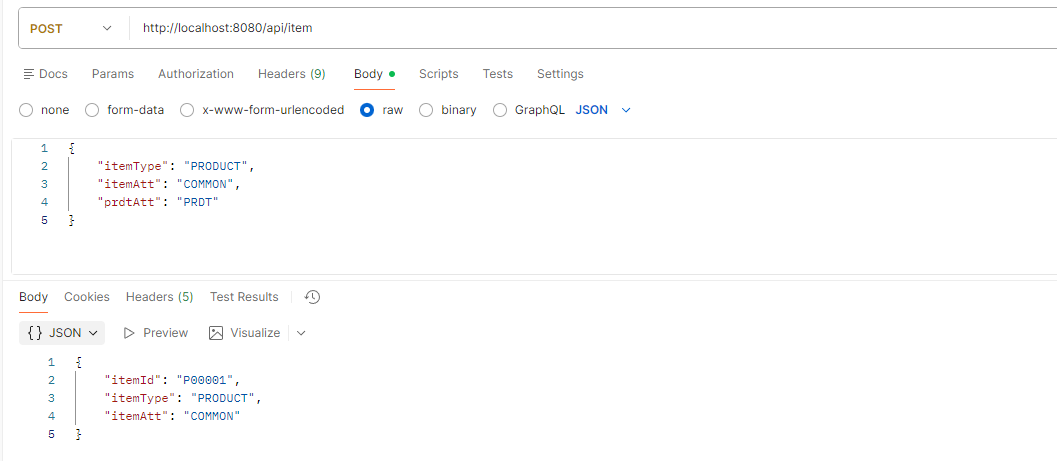Click the request URL input field
Screen dimensions: 1057x461
(x=590, y=28)
